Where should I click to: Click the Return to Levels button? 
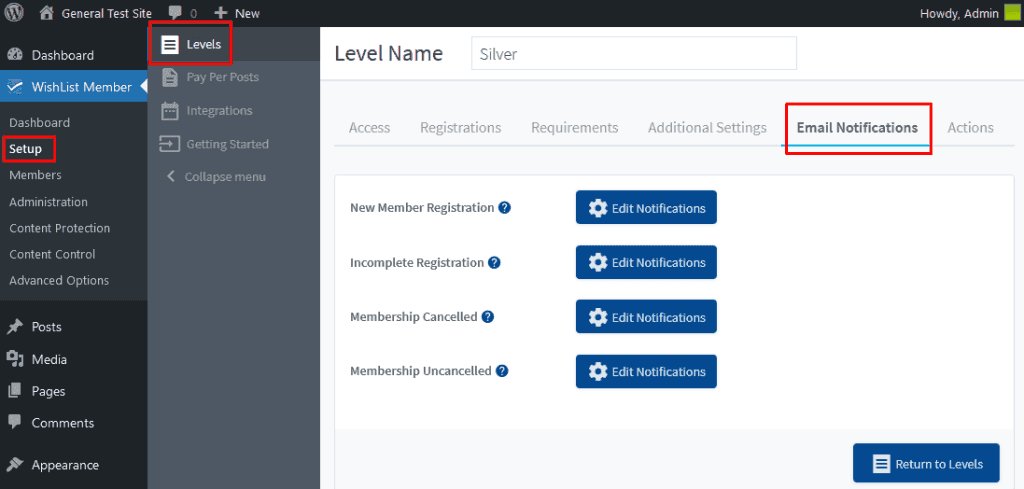pyautogui.click(x=926, y=464)
